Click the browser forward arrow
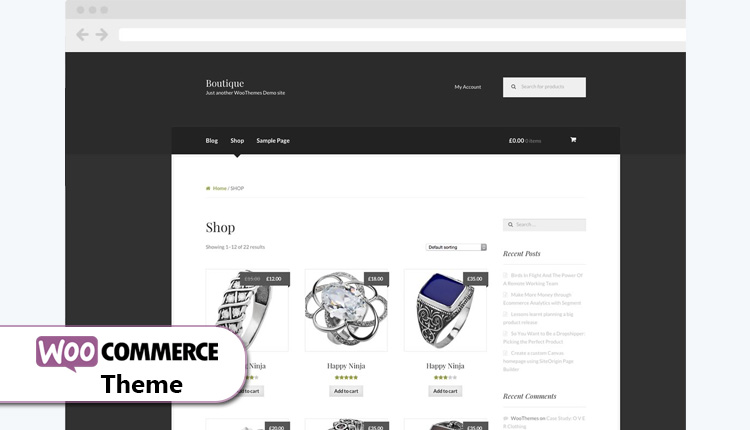Viewport: 750px width, 430px height. (101, 34)
